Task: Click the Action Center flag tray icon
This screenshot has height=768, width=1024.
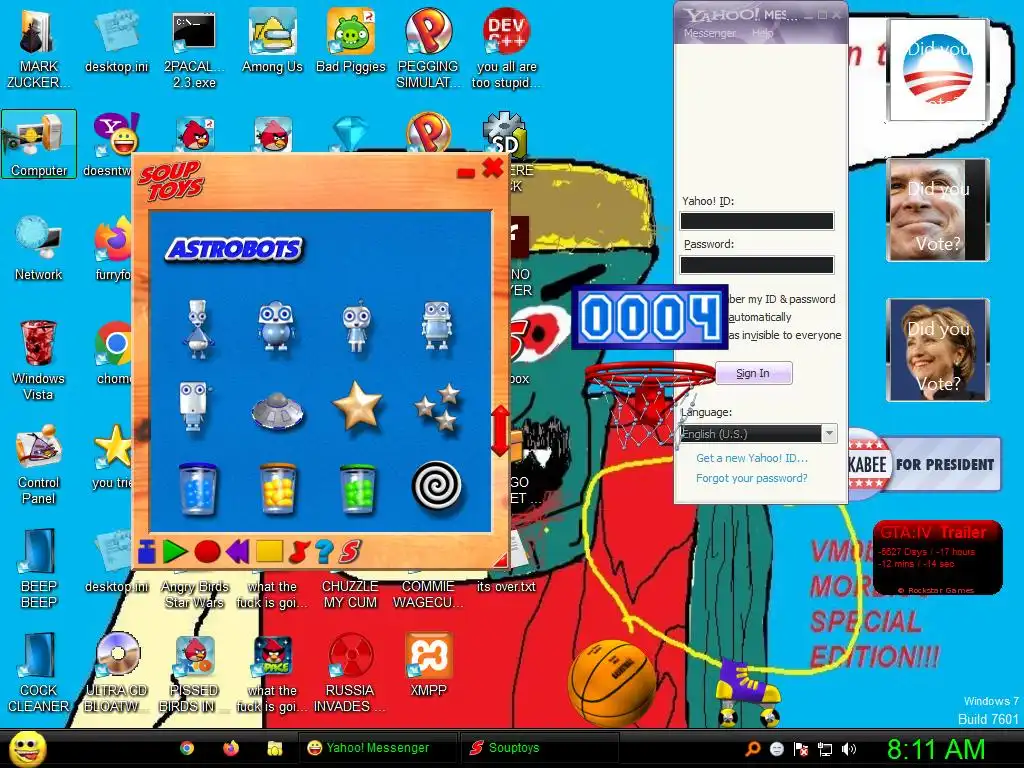Action: [801, 749]
